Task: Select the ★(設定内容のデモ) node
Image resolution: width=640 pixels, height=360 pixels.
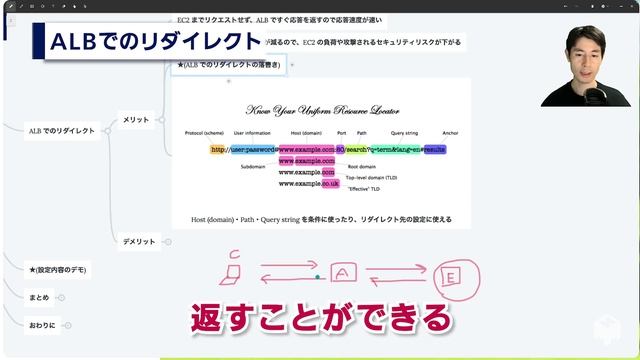Action: coord(58,270)
